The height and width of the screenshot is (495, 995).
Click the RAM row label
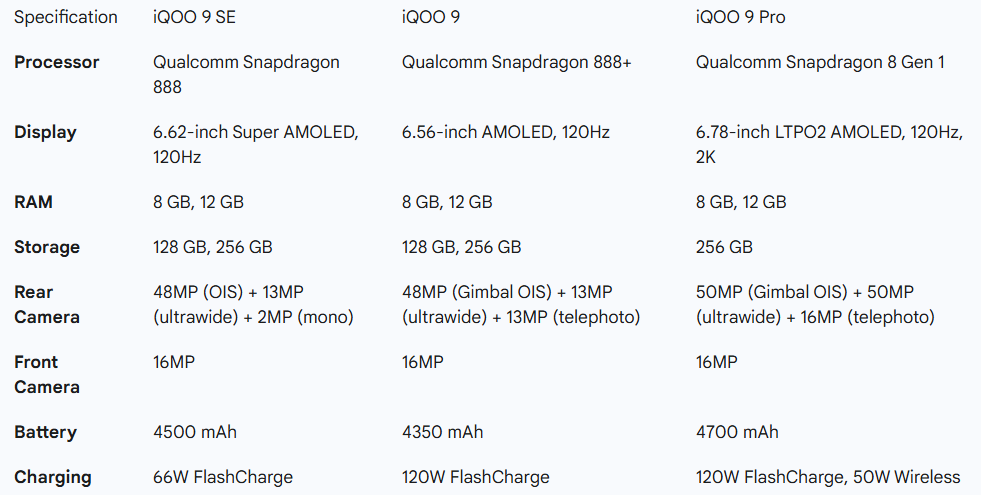[x=33, y=202]
